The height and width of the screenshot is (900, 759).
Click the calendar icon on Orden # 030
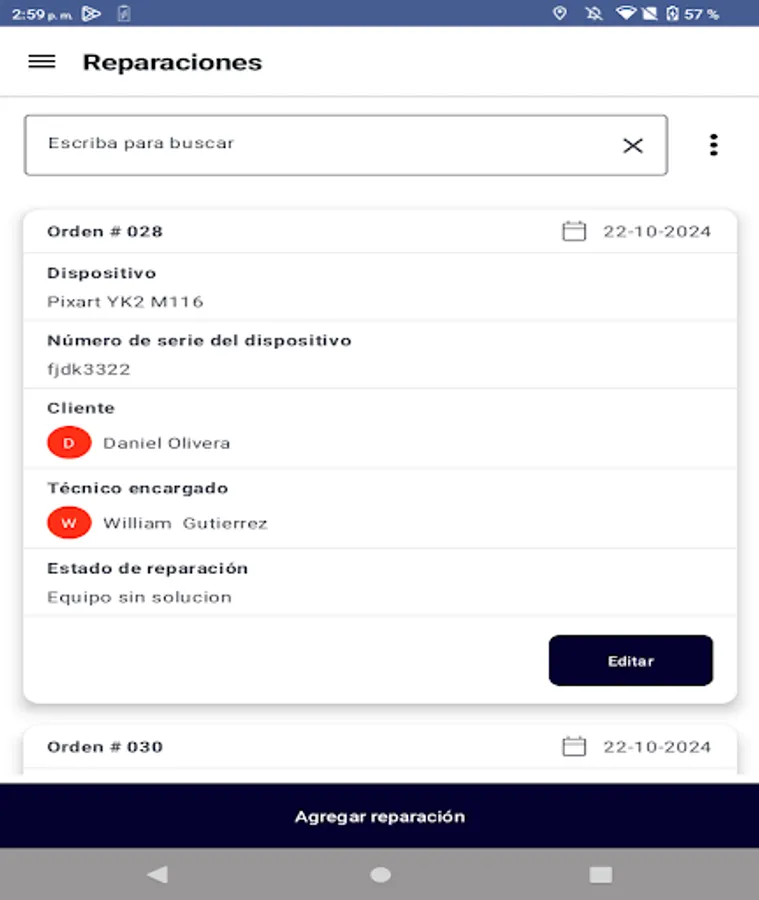573,746
